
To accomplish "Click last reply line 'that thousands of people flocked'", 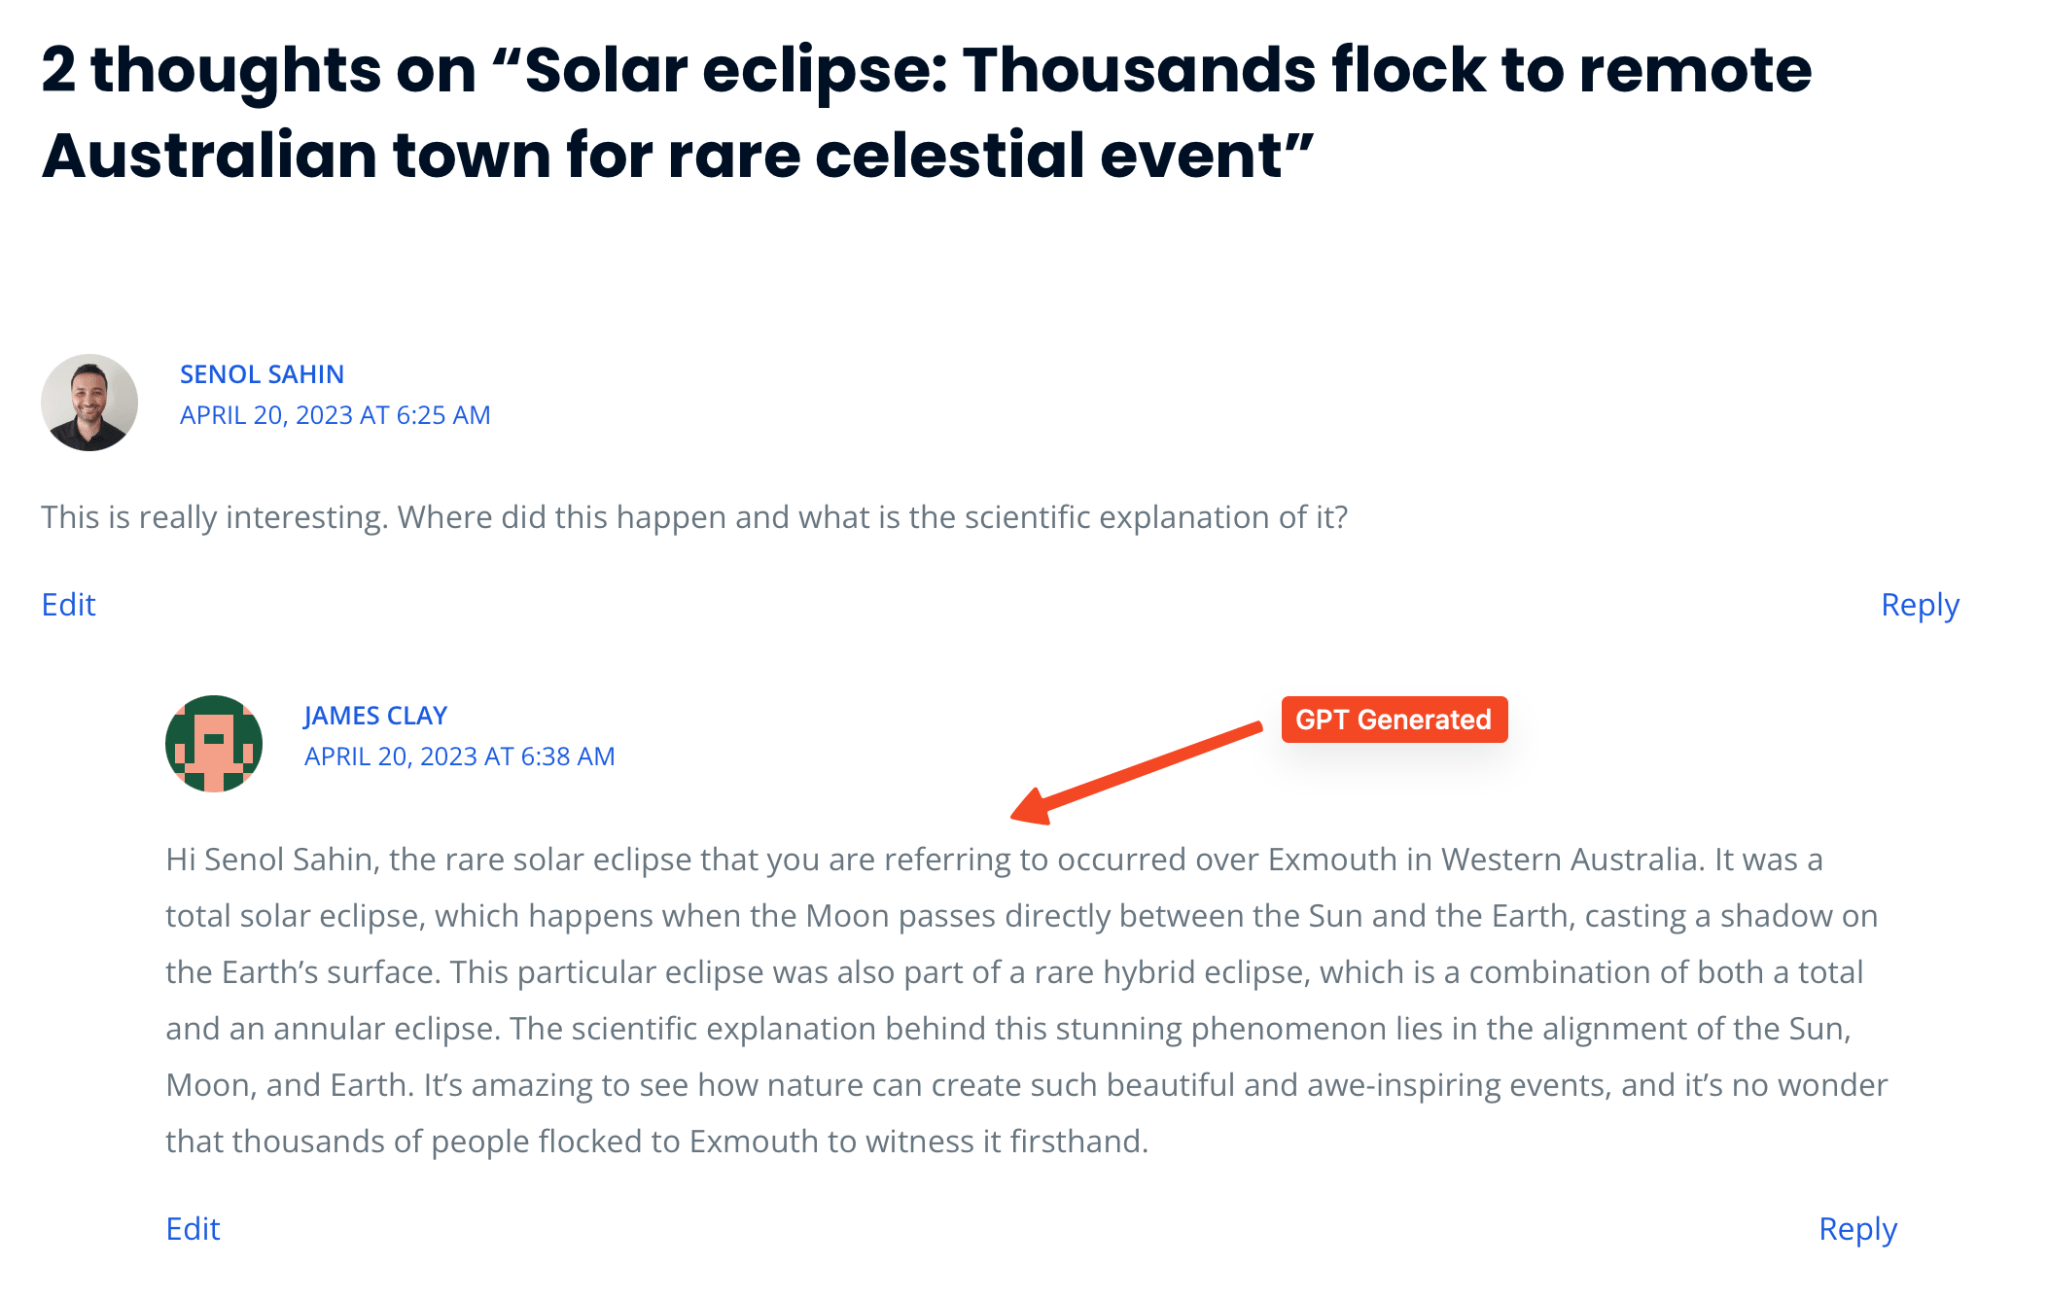I will pos(657,1141).
